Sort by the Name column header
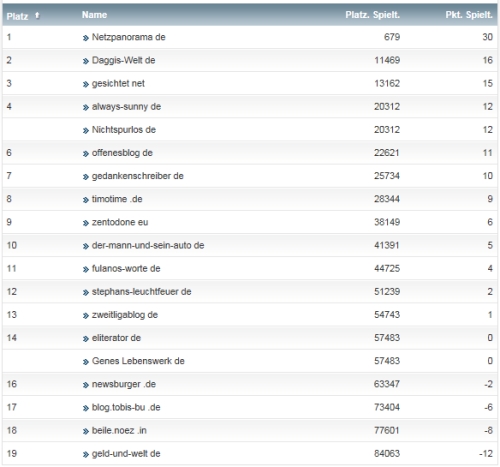 click(x=94, y=15)
